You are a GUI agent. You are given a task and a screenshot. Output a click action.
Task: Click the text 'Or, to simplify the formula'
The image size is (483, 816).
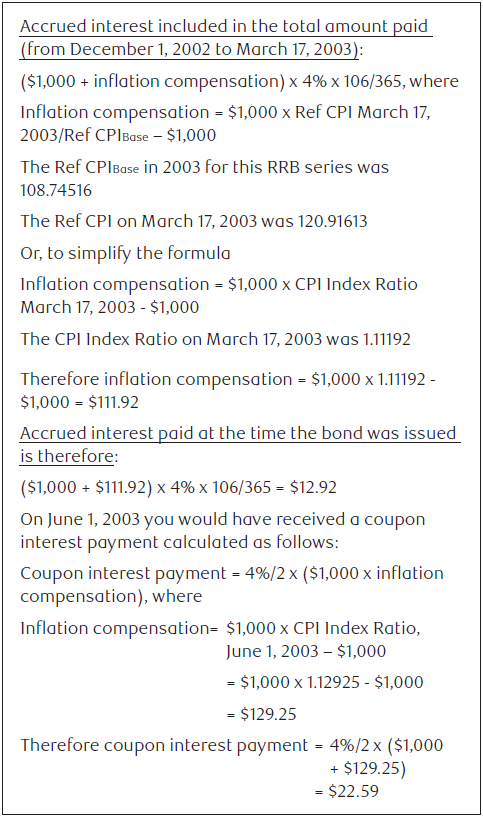[x=125, y=253]
